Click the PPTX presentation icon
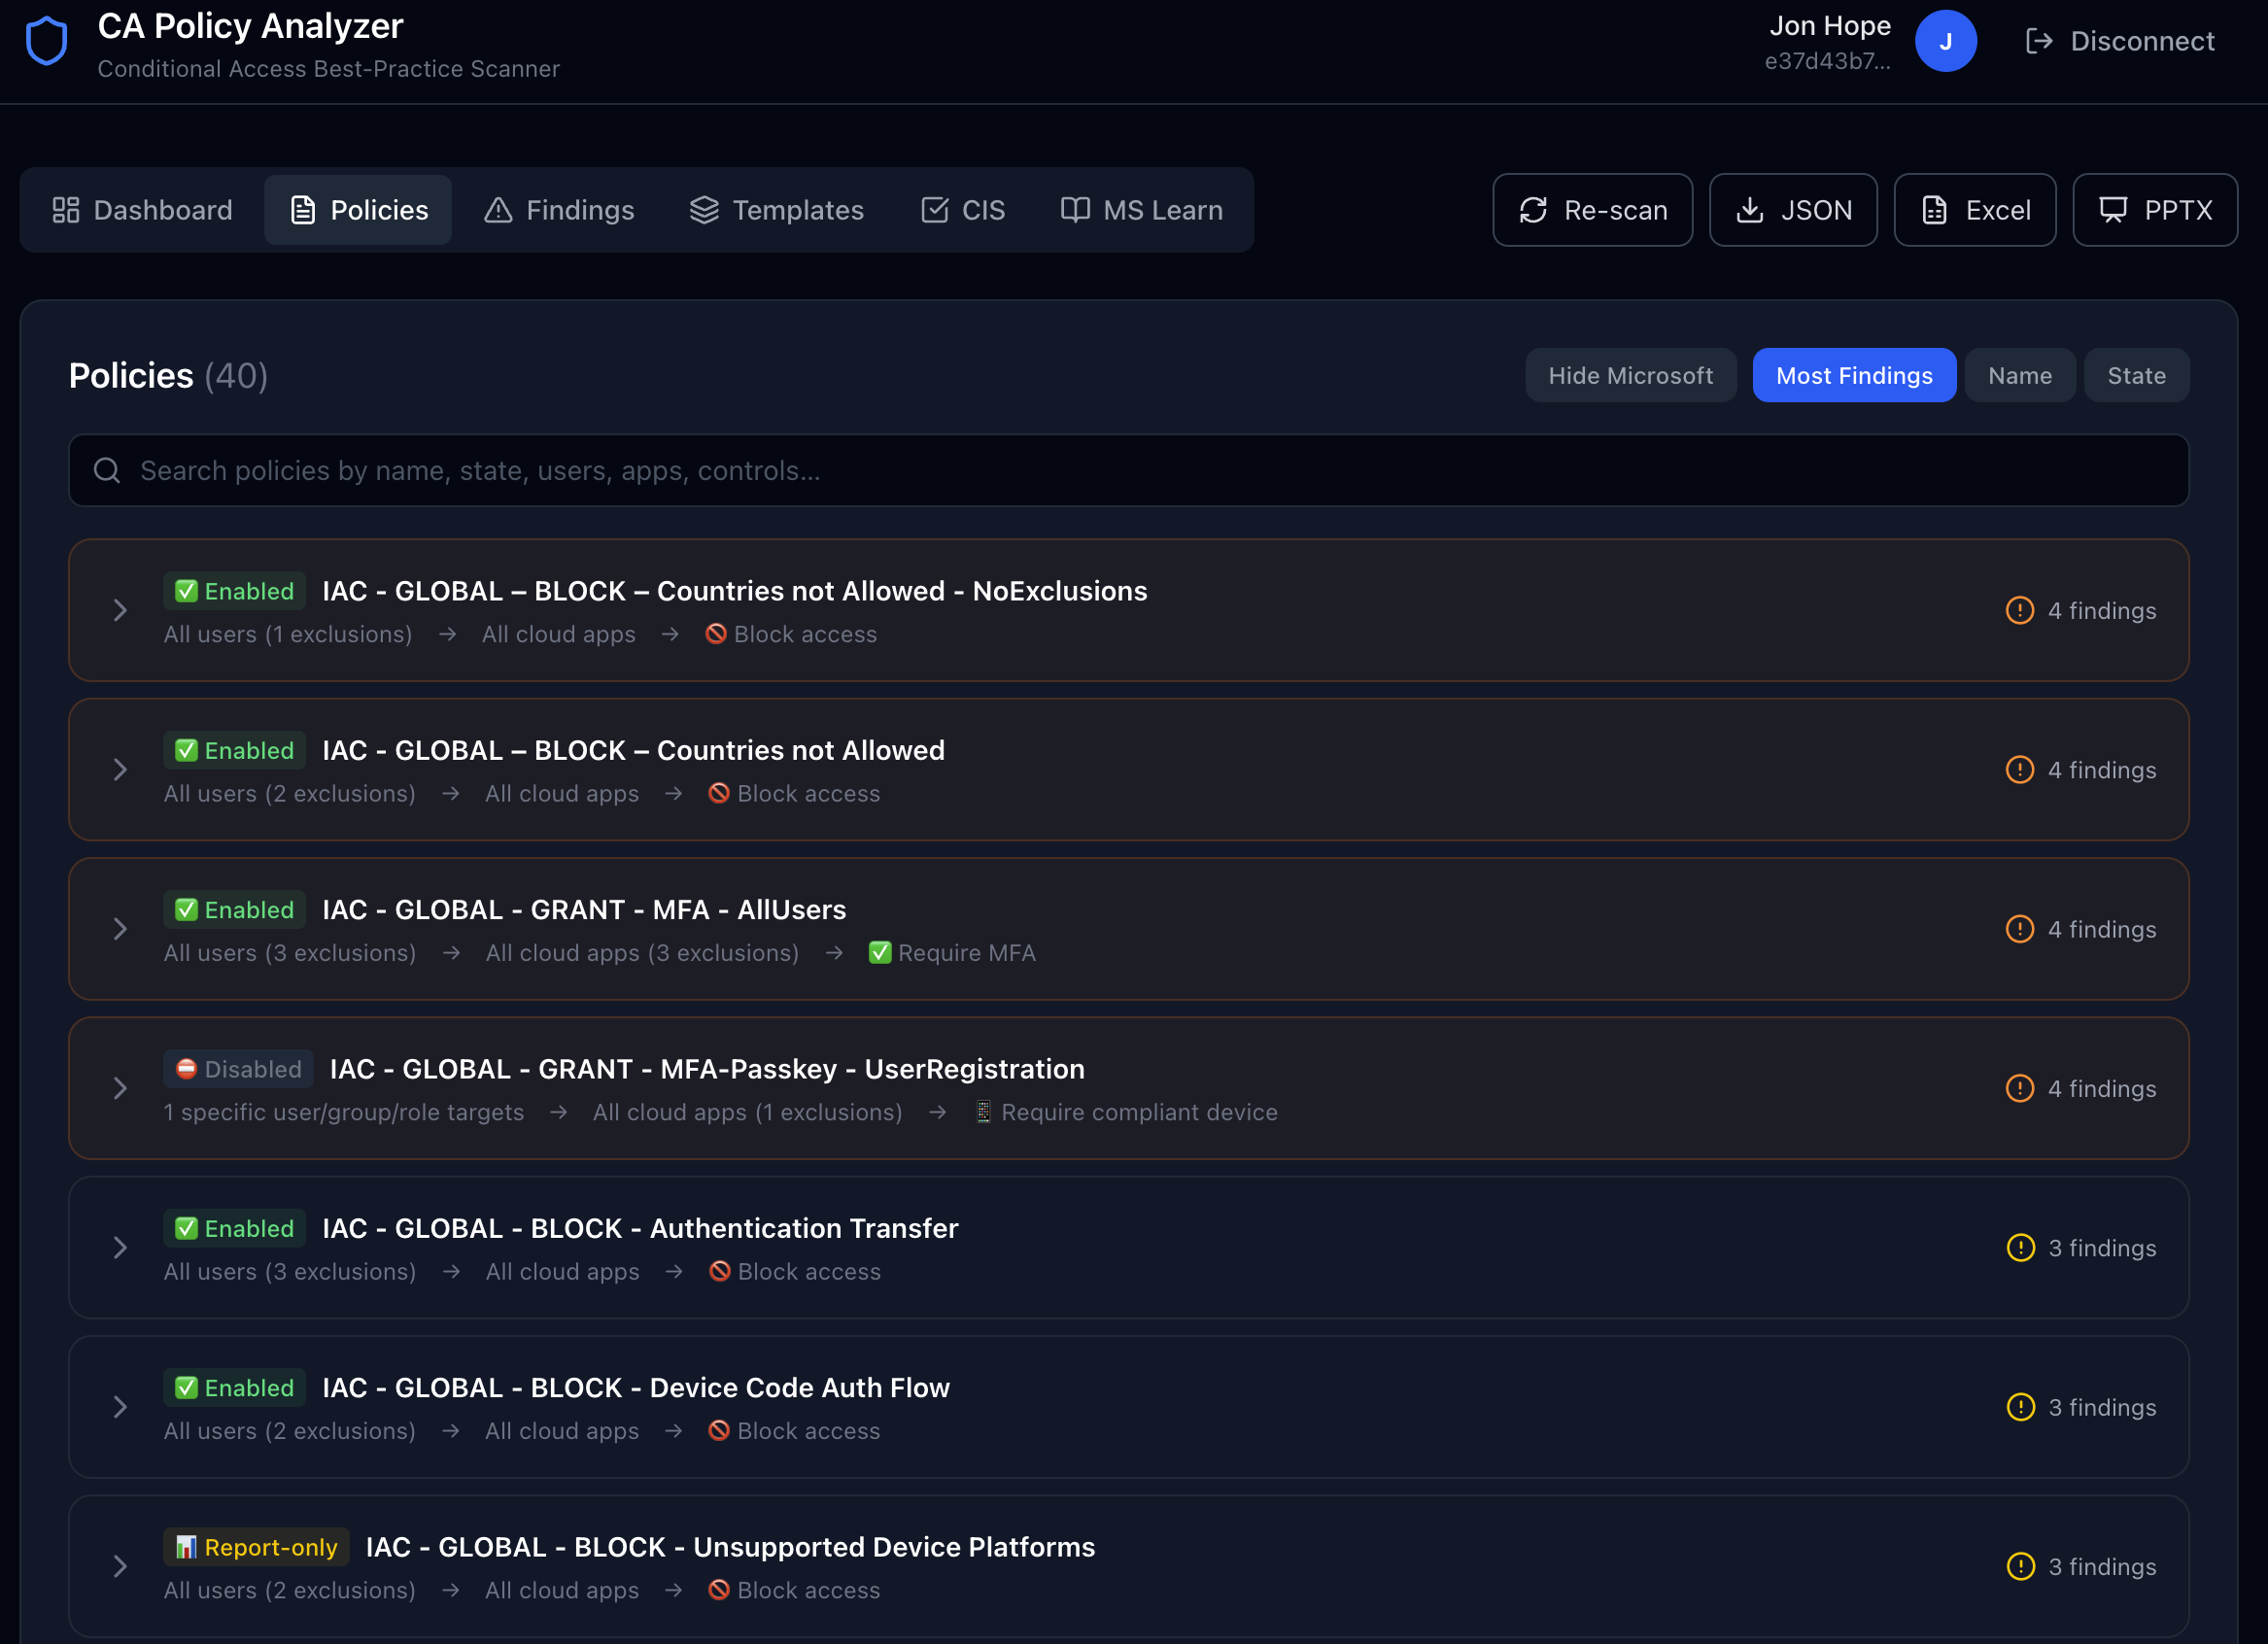This screenshot has height=1644, width=2268. 2112,210
